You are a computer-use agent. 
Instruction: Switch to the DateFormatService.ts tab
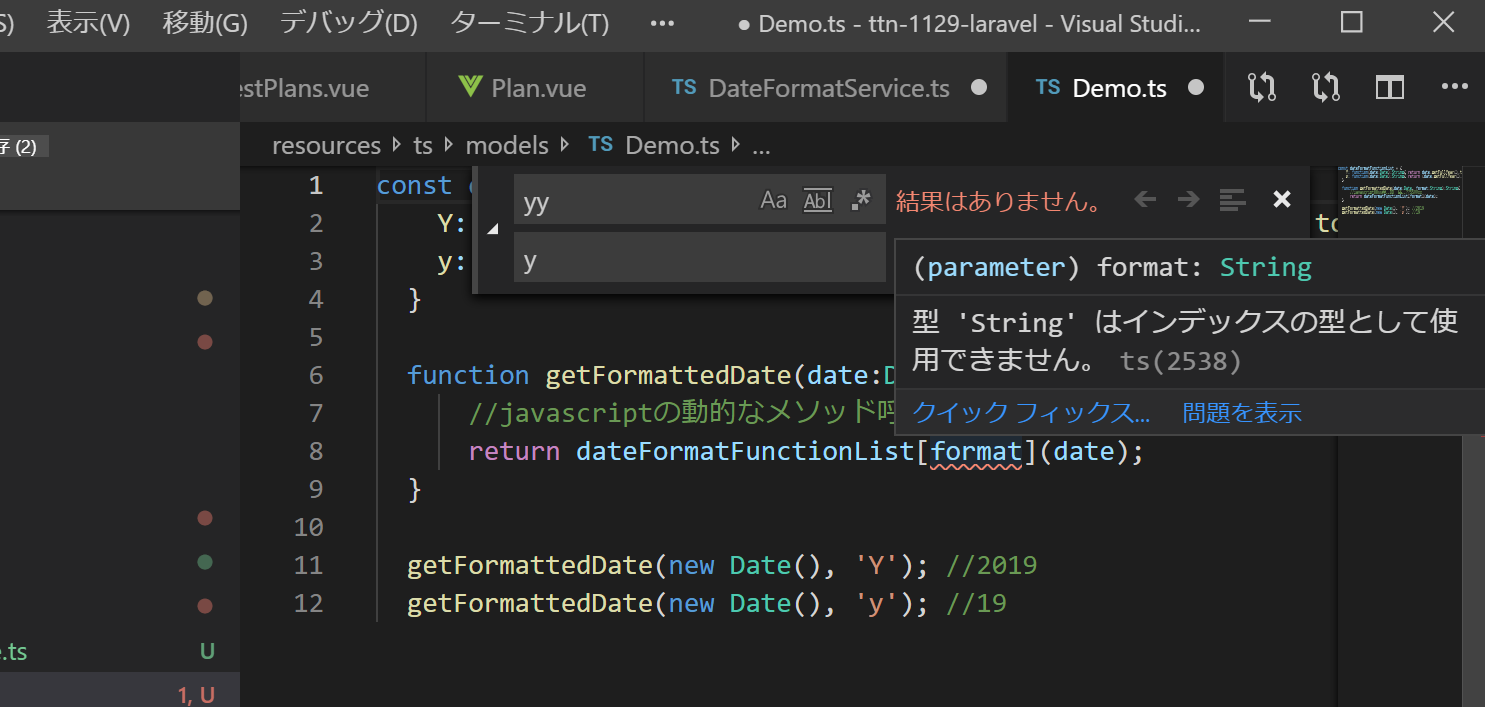826,88
